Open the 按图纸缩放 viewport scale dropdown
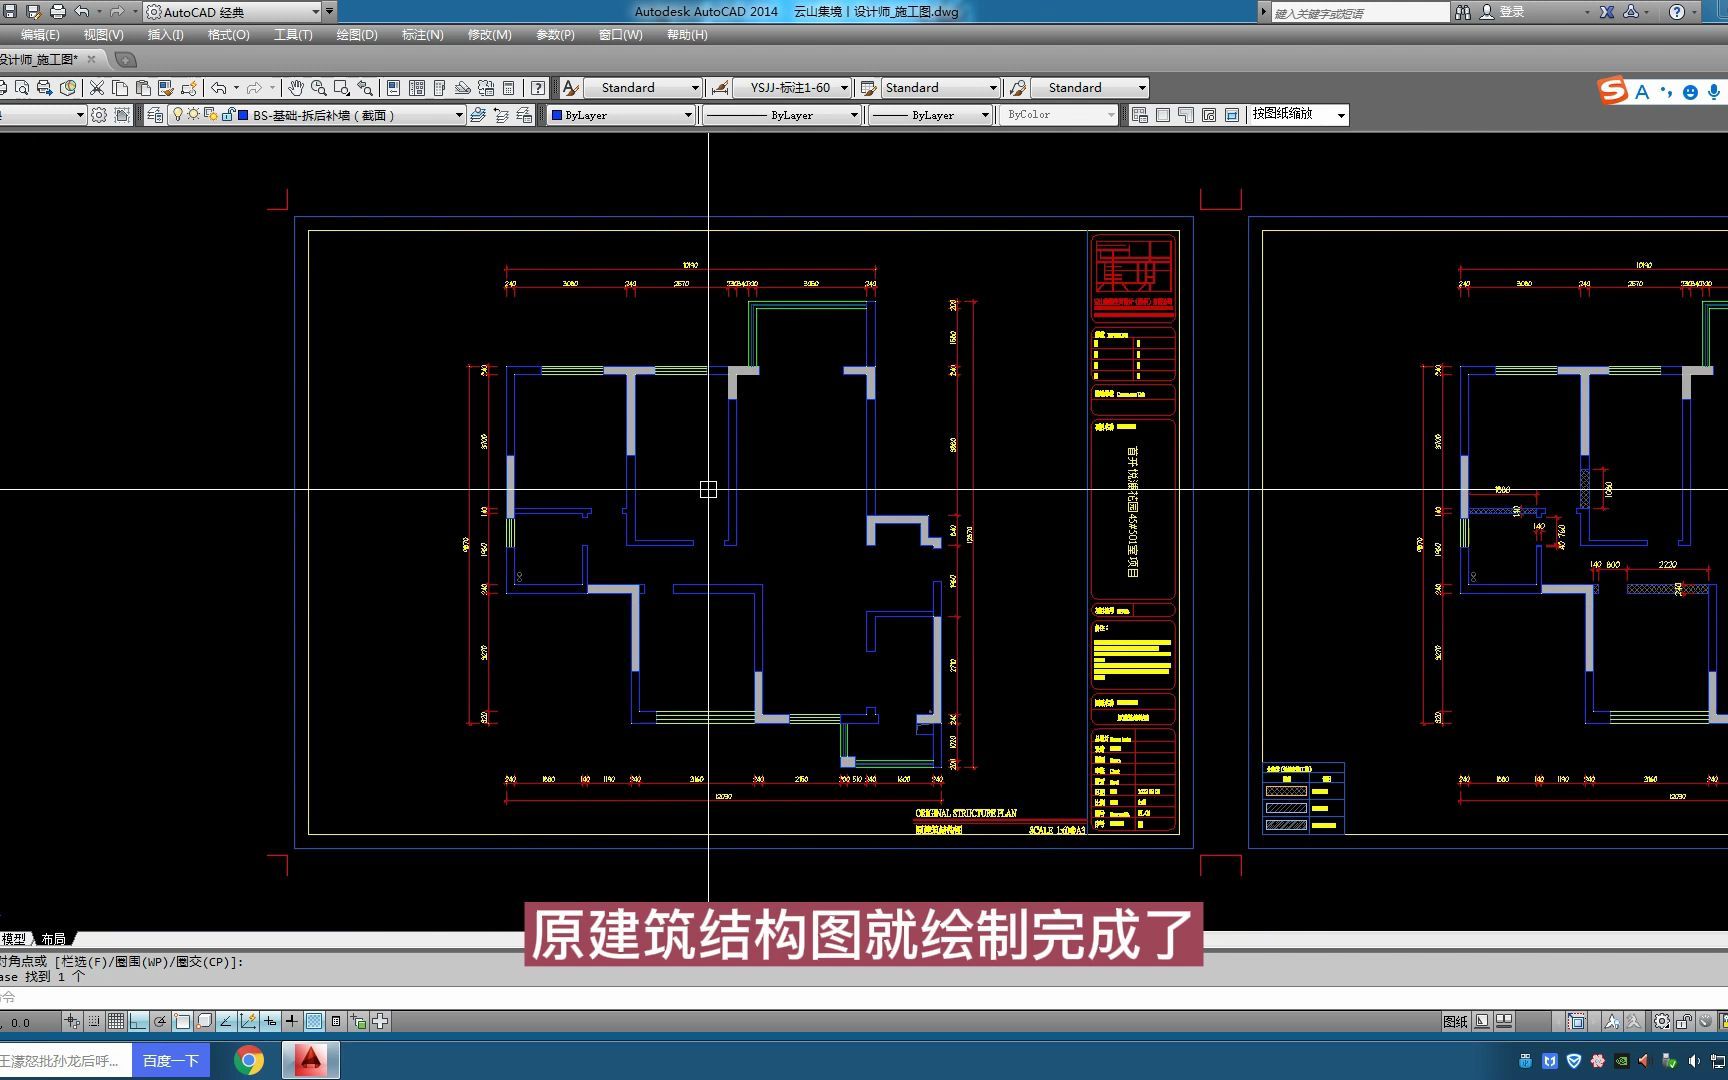1728x1080 pixels. [1298, 115]
